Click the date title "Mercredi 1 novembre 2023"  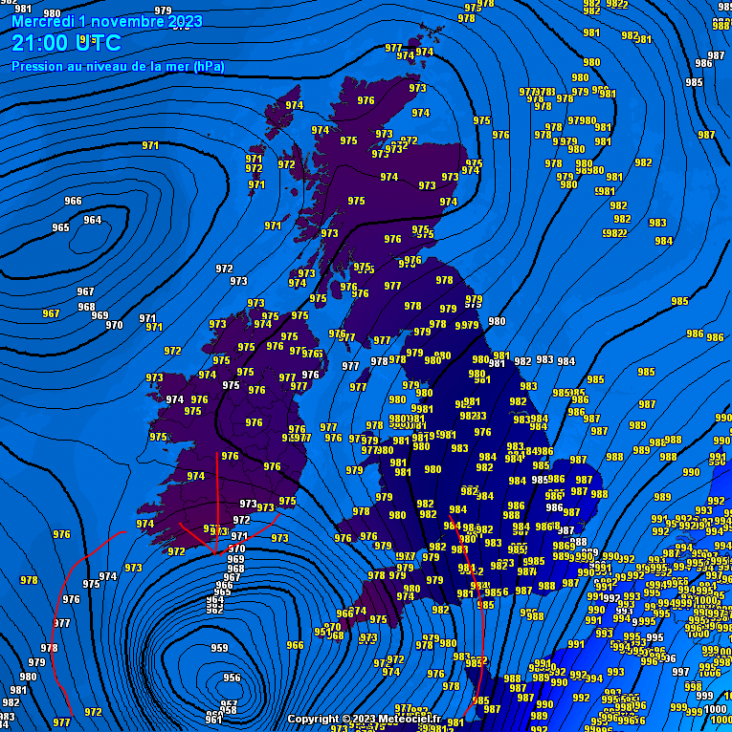pos(107,21)
